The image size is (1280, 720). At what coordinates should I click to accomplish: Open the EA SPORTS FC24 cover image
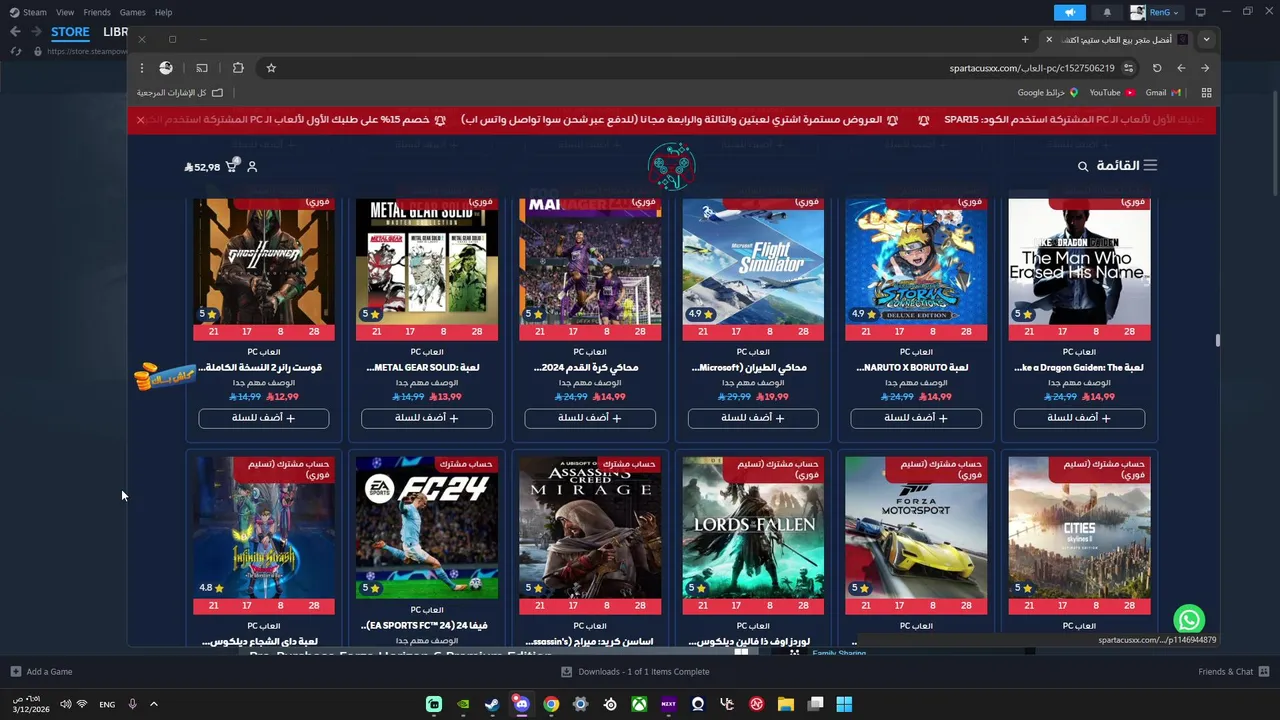tap(427, 527)
